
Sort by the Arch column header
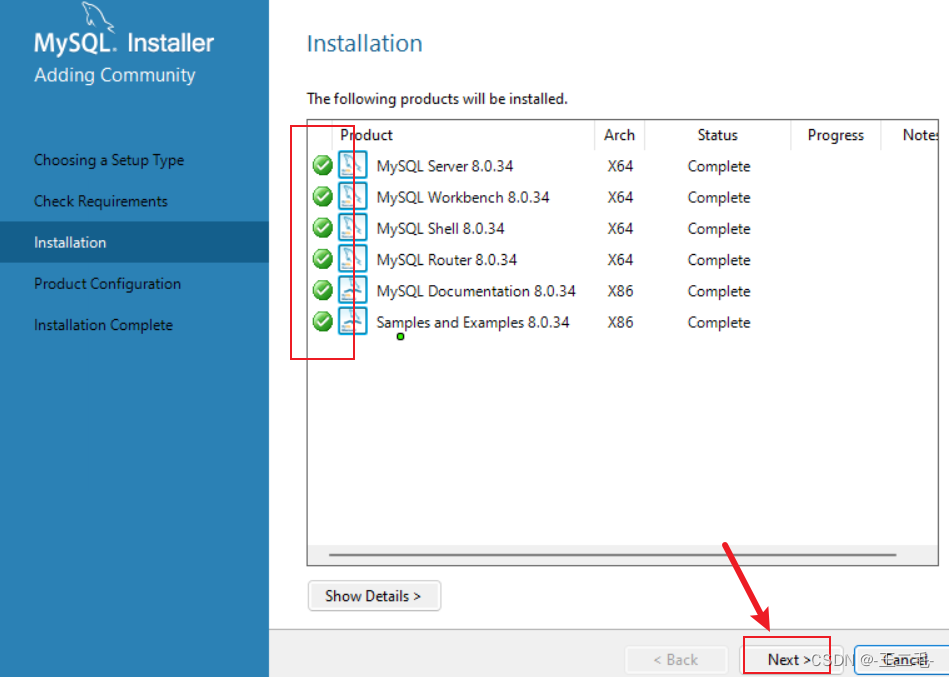pos(619,135)
